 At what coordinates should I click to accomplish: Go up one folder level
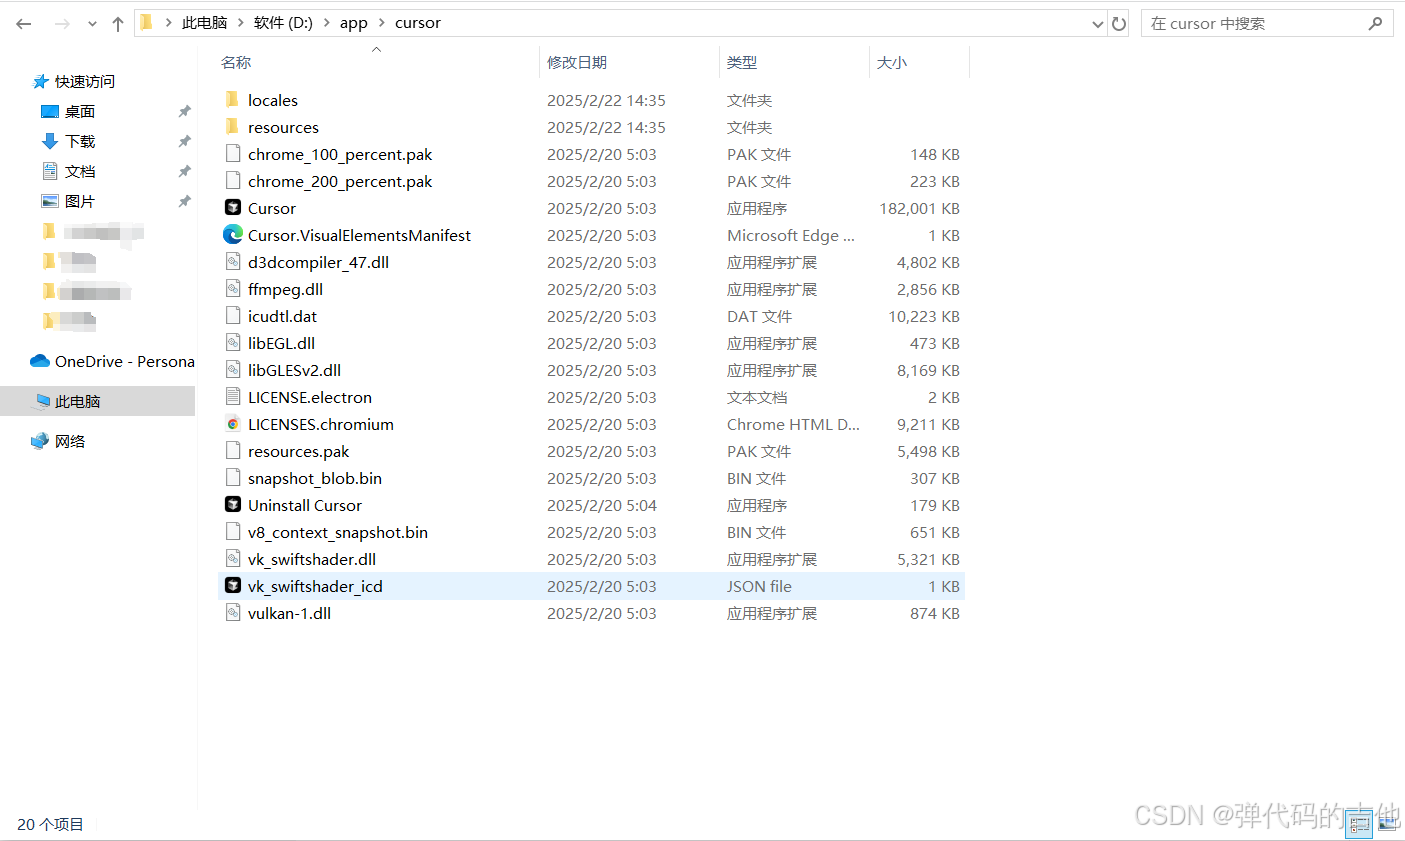118,23
